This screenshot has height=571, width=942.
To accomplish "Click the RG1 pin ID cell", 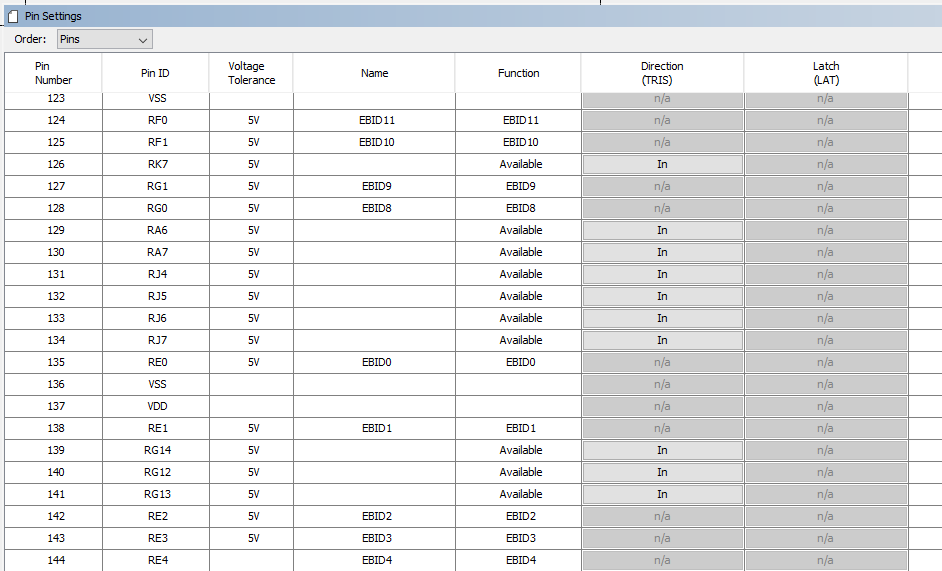I will (156, 186).
